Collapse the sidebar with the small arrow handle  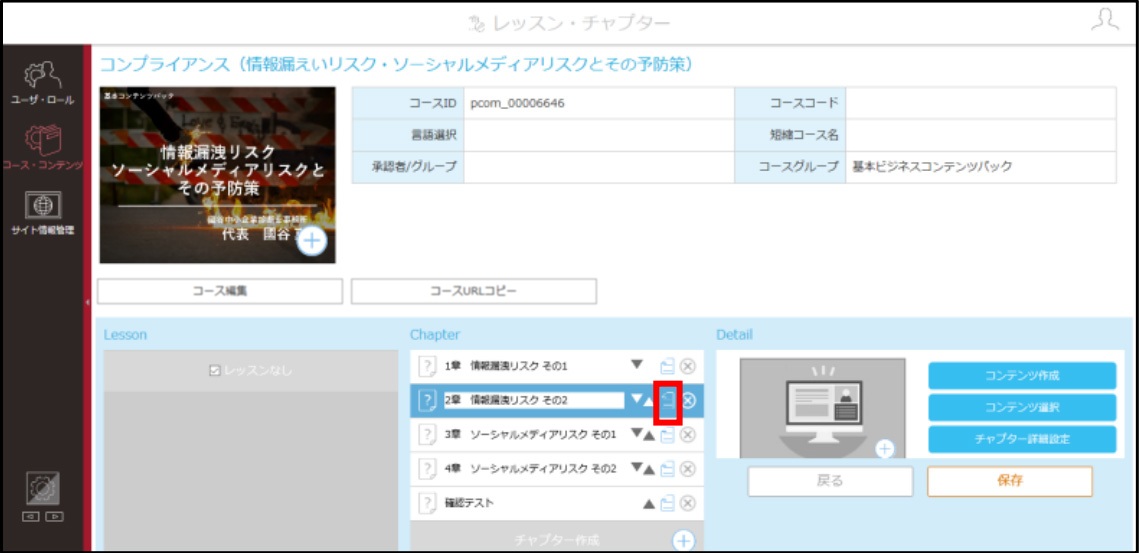[x=87, y=302]
